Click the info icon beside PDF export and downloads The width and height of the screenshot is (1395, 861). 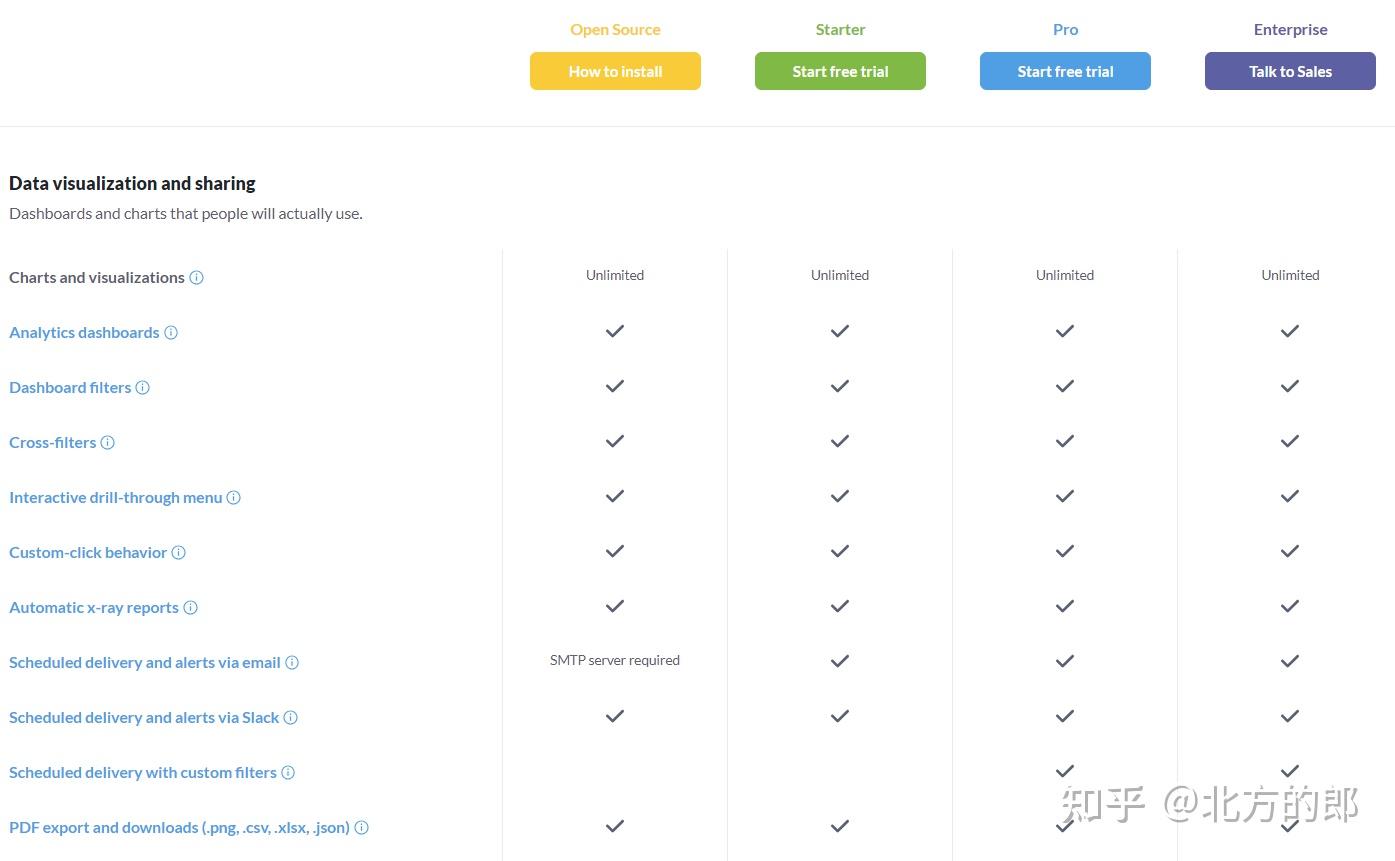tap(361, 827)
